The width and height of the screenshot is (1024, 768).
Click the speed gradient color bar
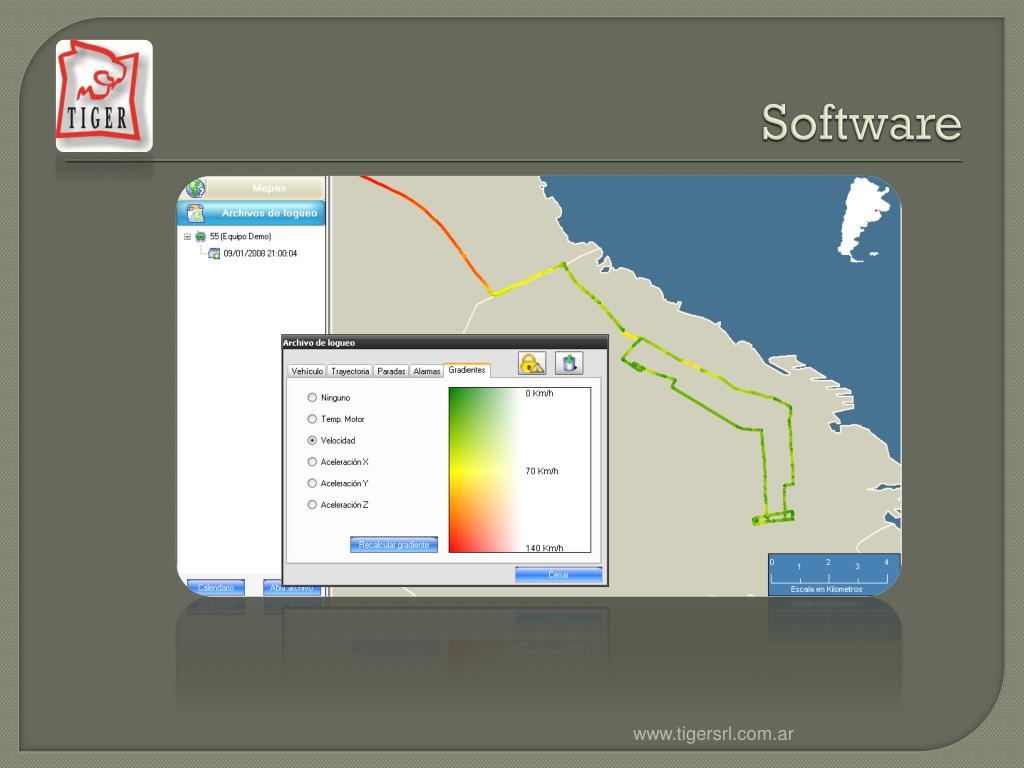click(x=485, y=470)
